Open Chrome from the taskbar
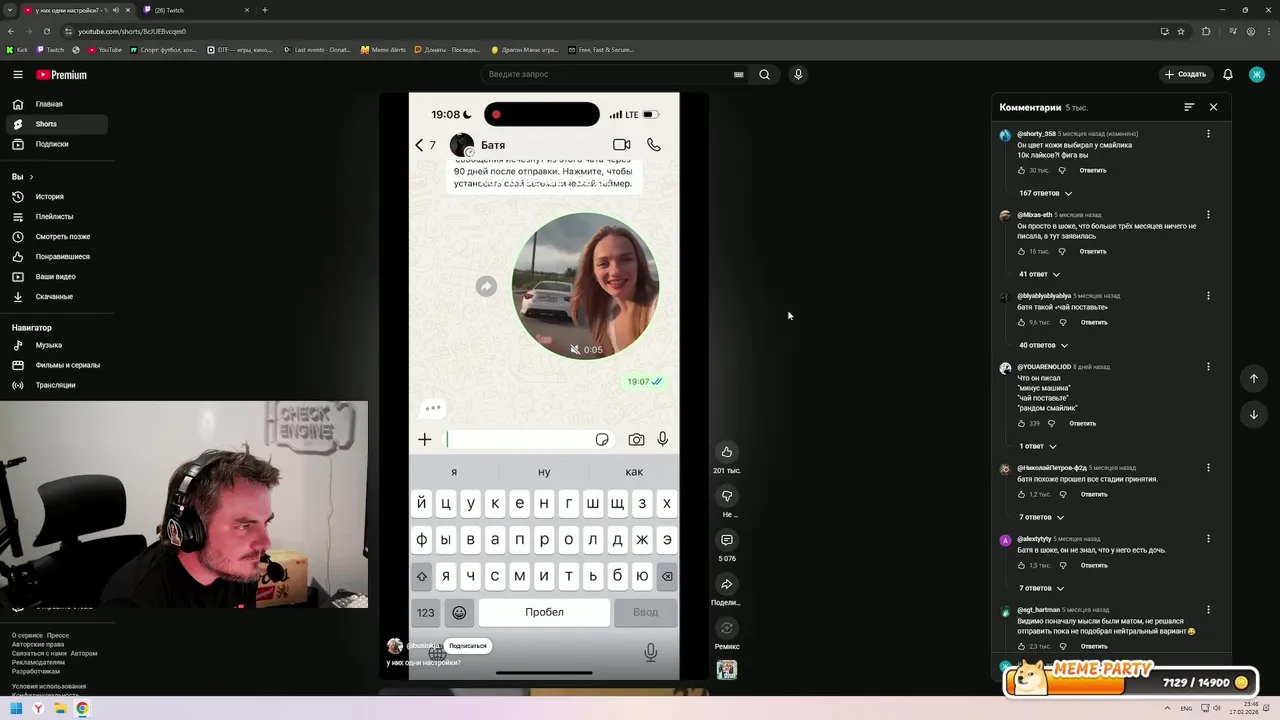 (82, 709)
